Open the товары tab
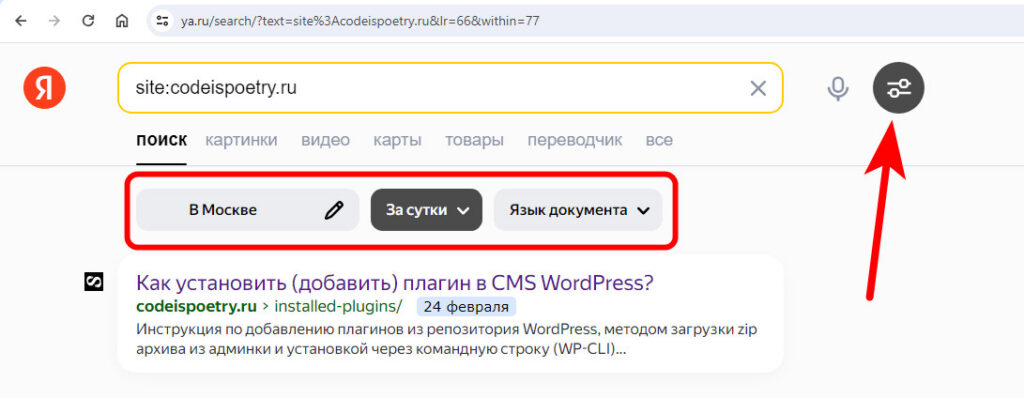 click(x=474, y=140)
